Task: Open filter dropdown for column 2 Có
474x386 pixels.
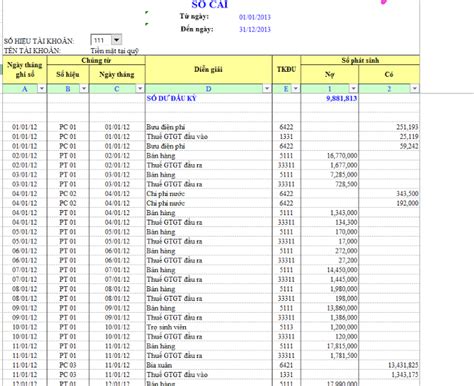Action: (414, 89)
